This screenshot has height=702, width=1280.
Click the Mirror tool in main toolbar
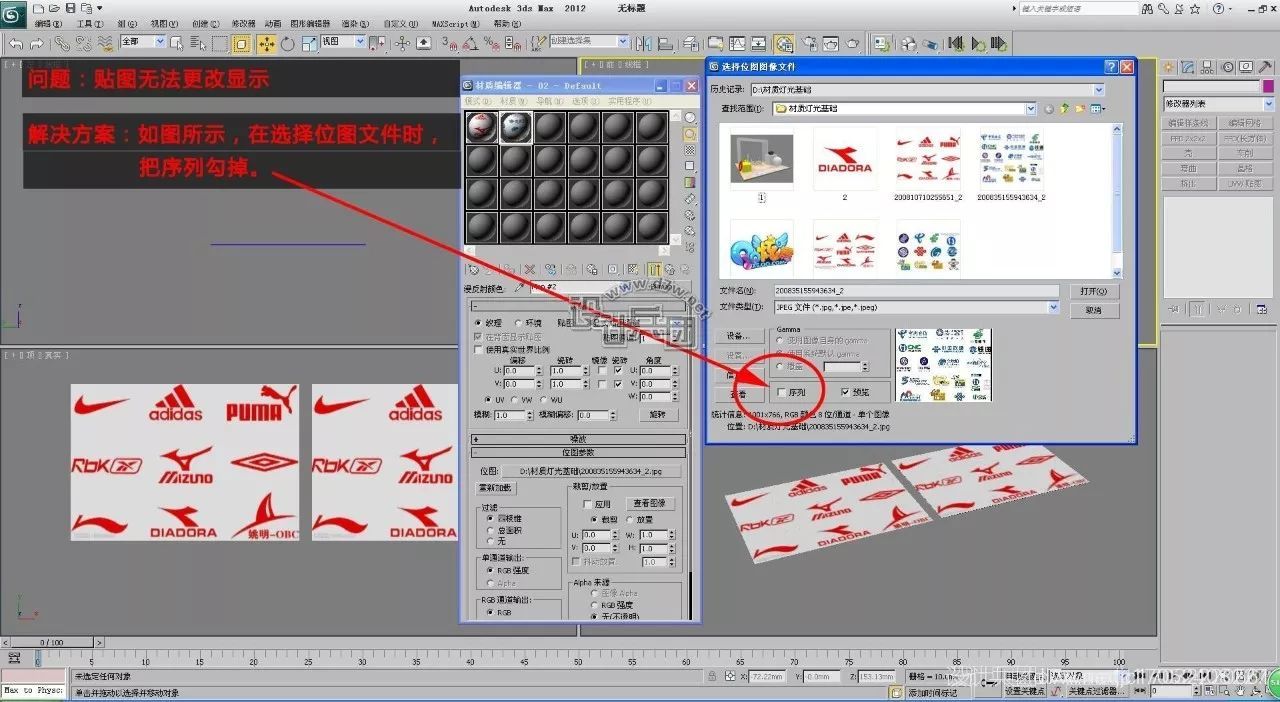(646, 43)
